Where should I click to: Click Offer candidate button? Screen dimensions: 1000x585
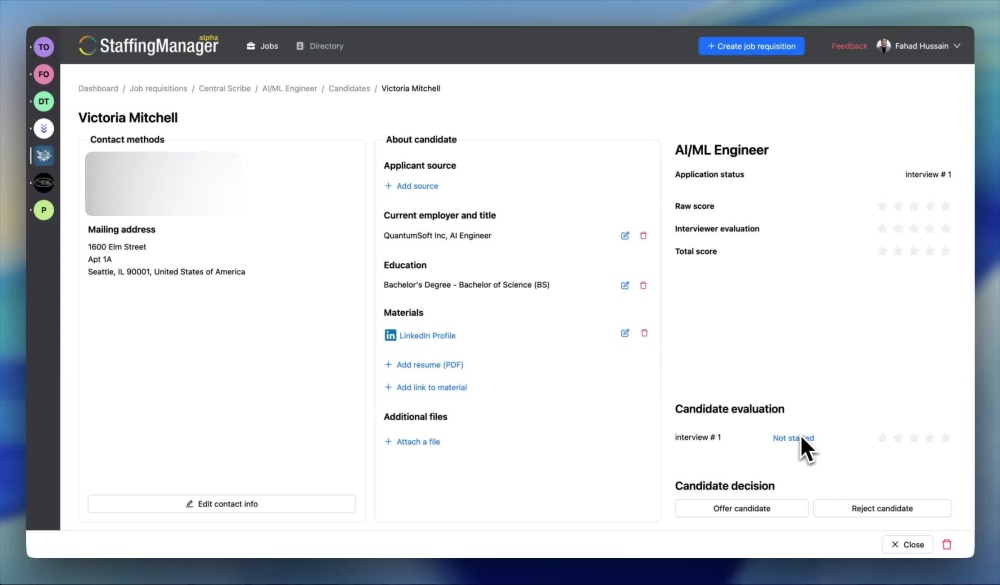point(742,508)
